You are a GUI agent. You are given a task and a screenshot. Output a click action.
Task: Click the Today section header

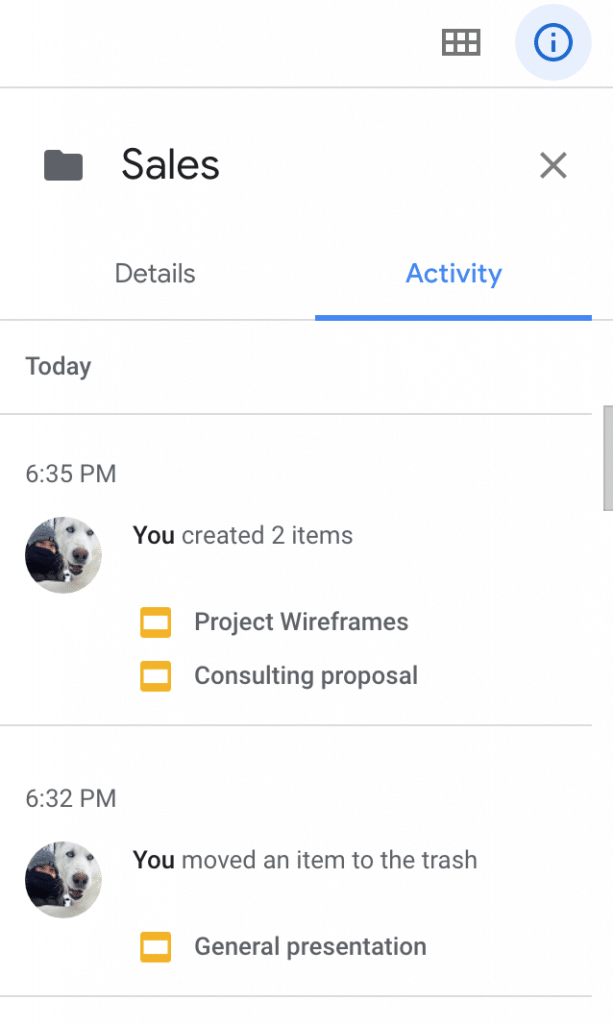pyautogui.click(x=58, y=366)
